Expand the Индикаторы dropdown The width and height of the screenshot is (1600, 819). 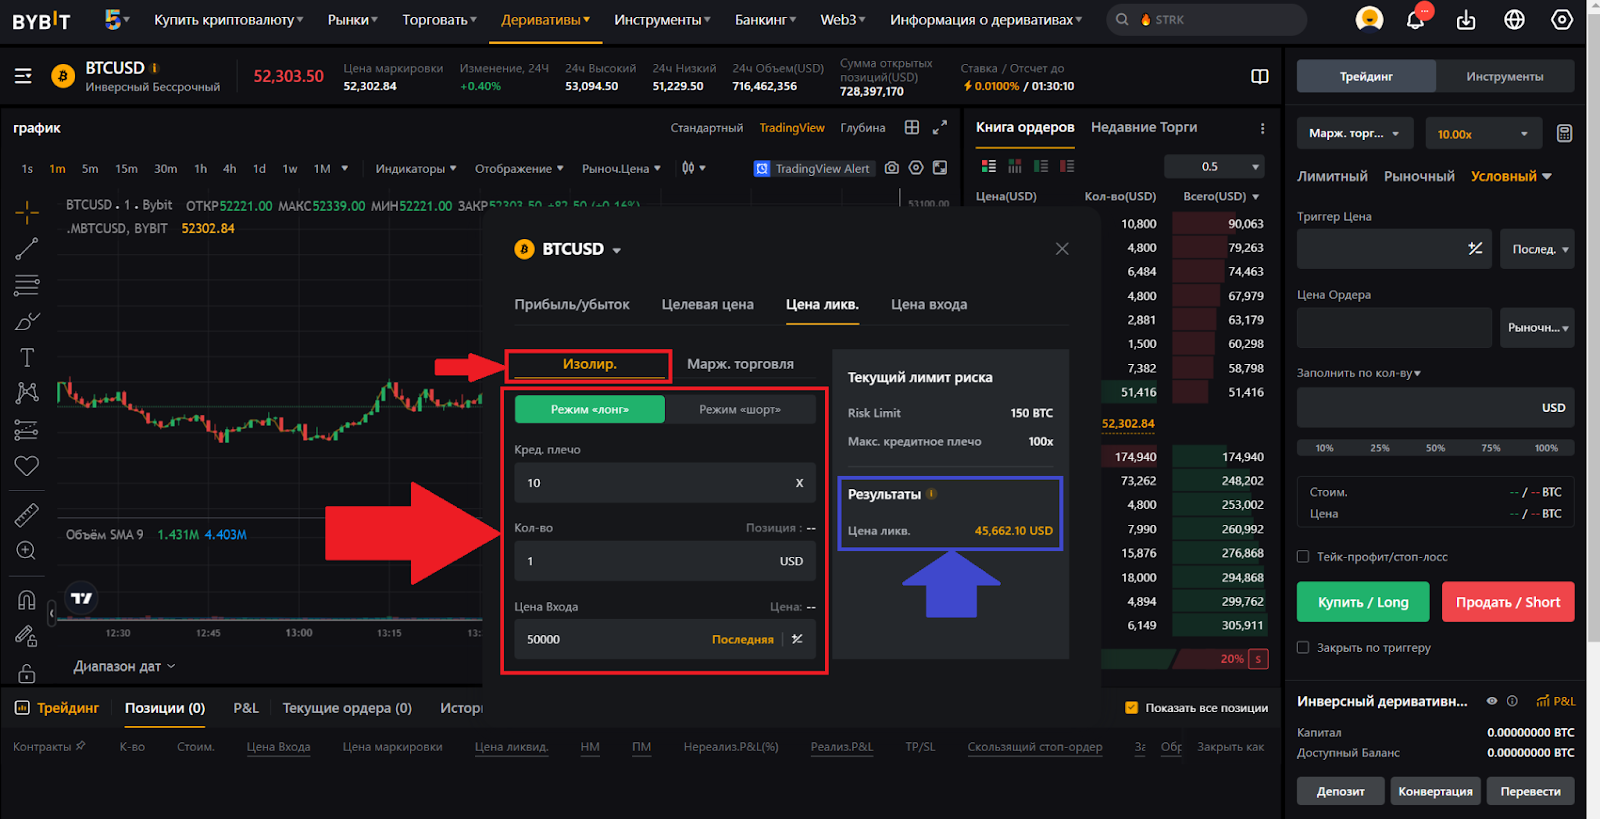tap(415, 169)
